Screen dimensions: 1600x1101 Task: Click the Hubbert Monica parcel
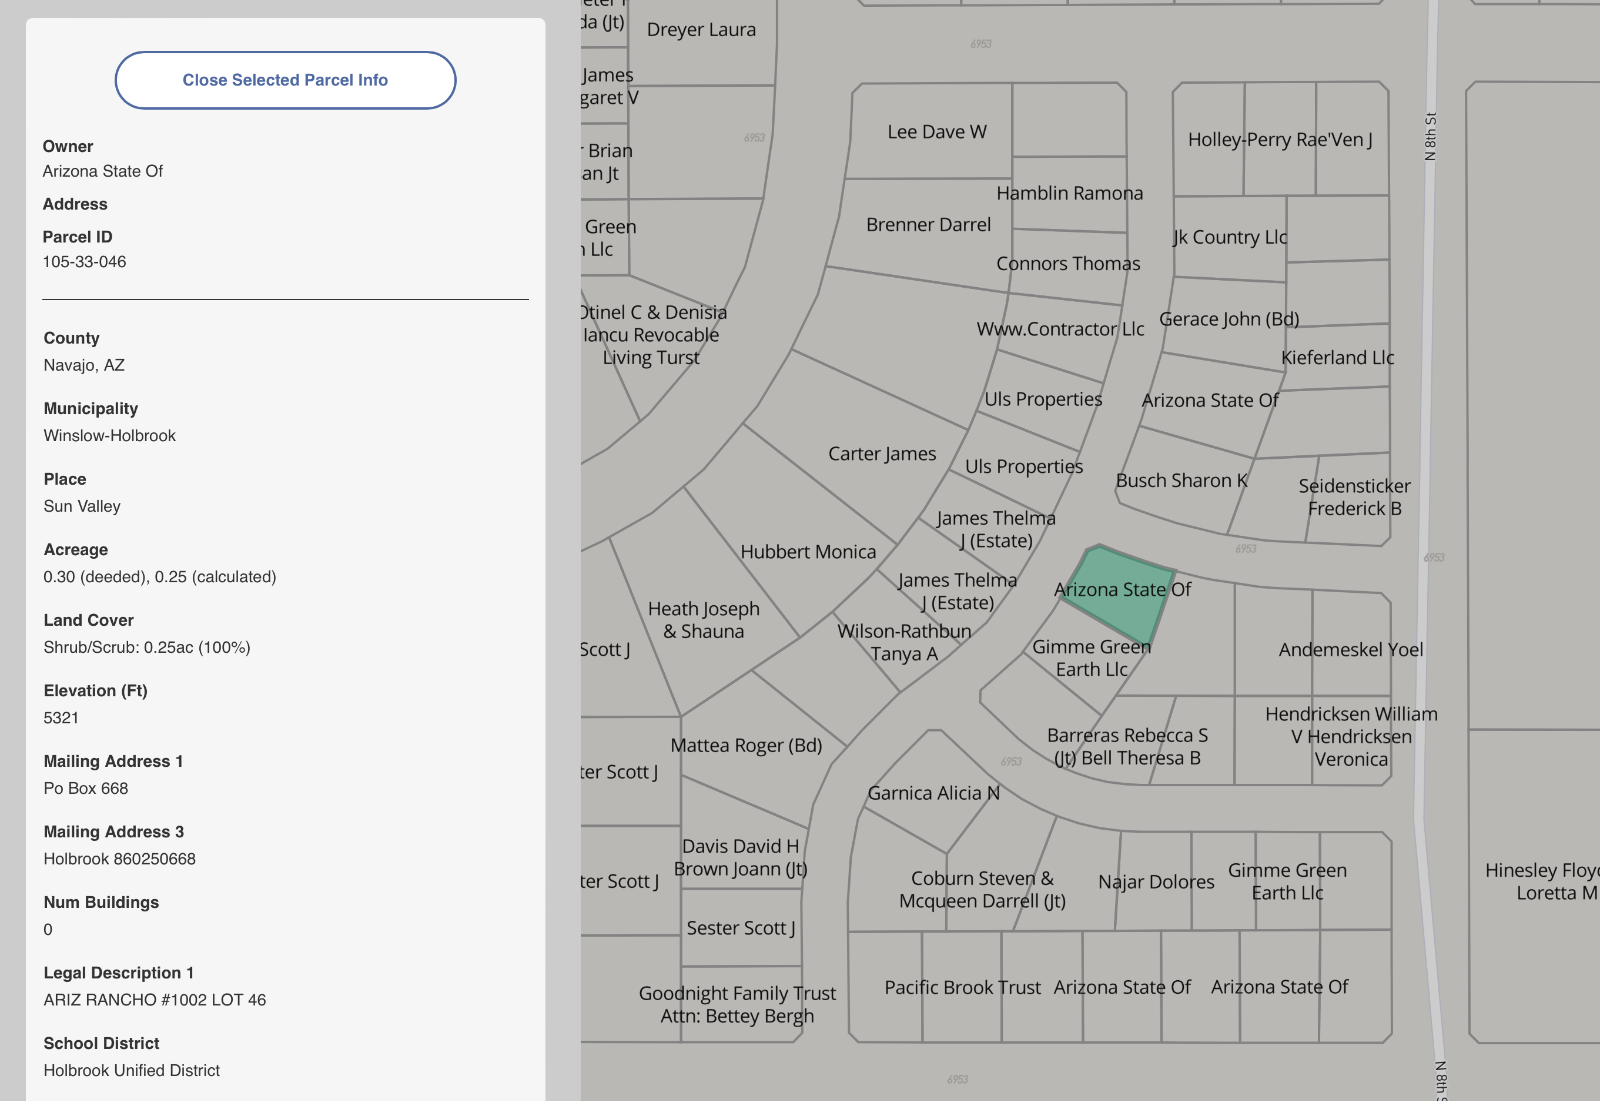(x=808, y=552)
